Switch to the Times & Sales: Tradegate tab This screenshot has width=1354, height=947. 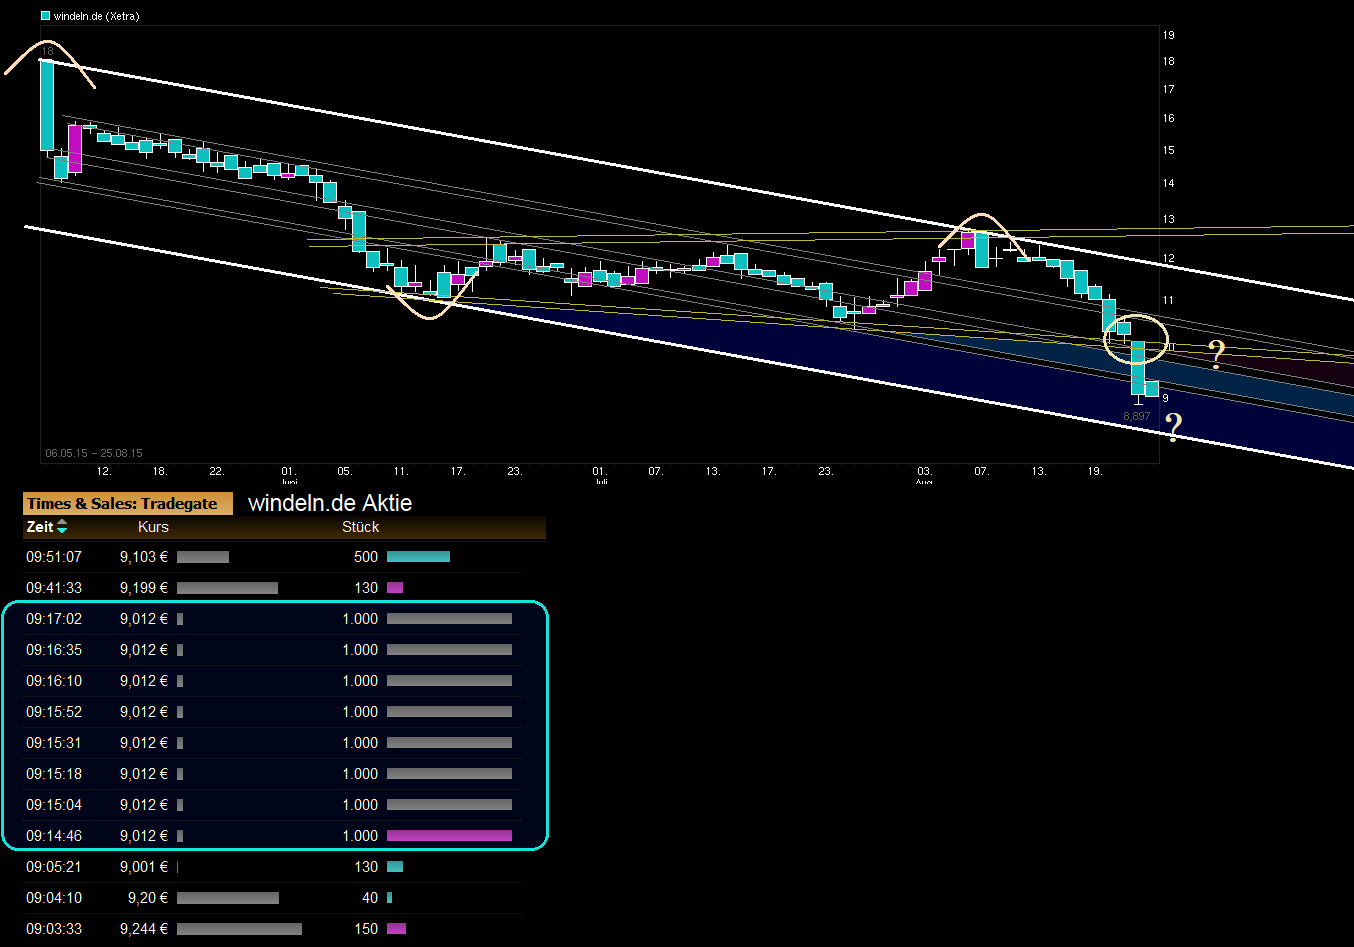128,503
